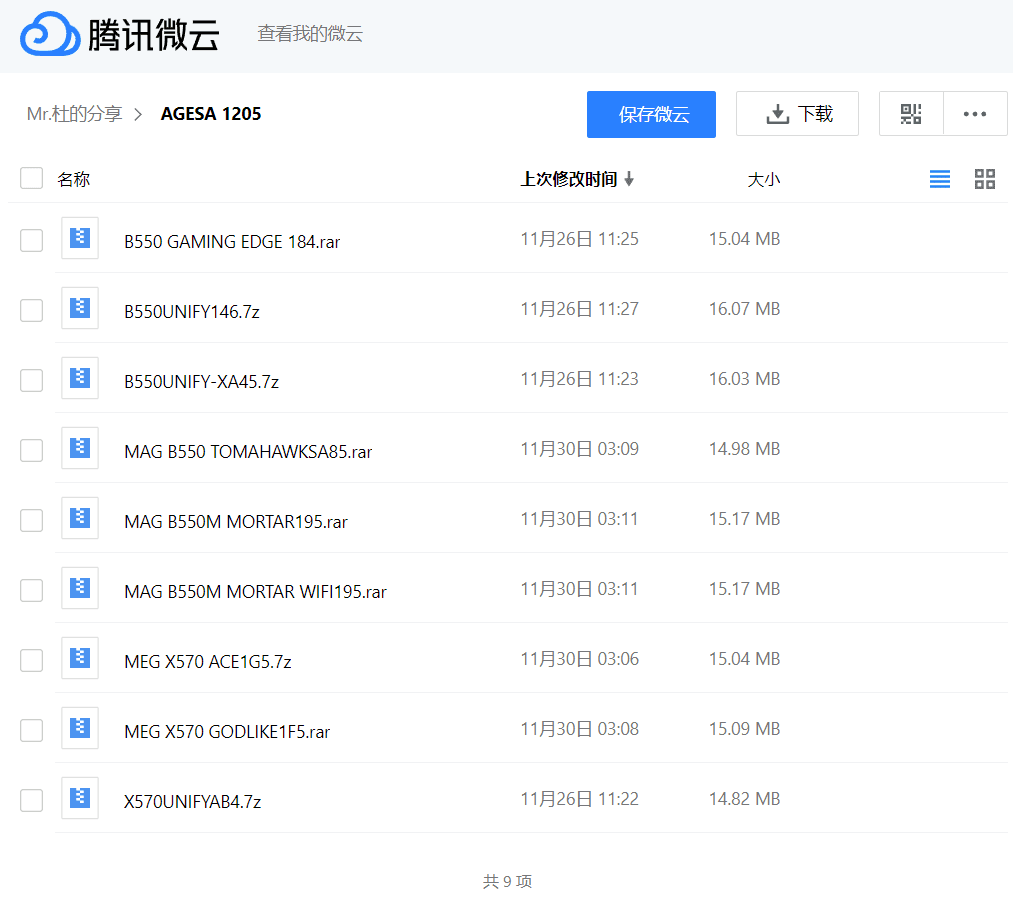This screenshot has height=899, width=1013.
Task: Open the QR code share icon
Action: [x=911, y=114]
